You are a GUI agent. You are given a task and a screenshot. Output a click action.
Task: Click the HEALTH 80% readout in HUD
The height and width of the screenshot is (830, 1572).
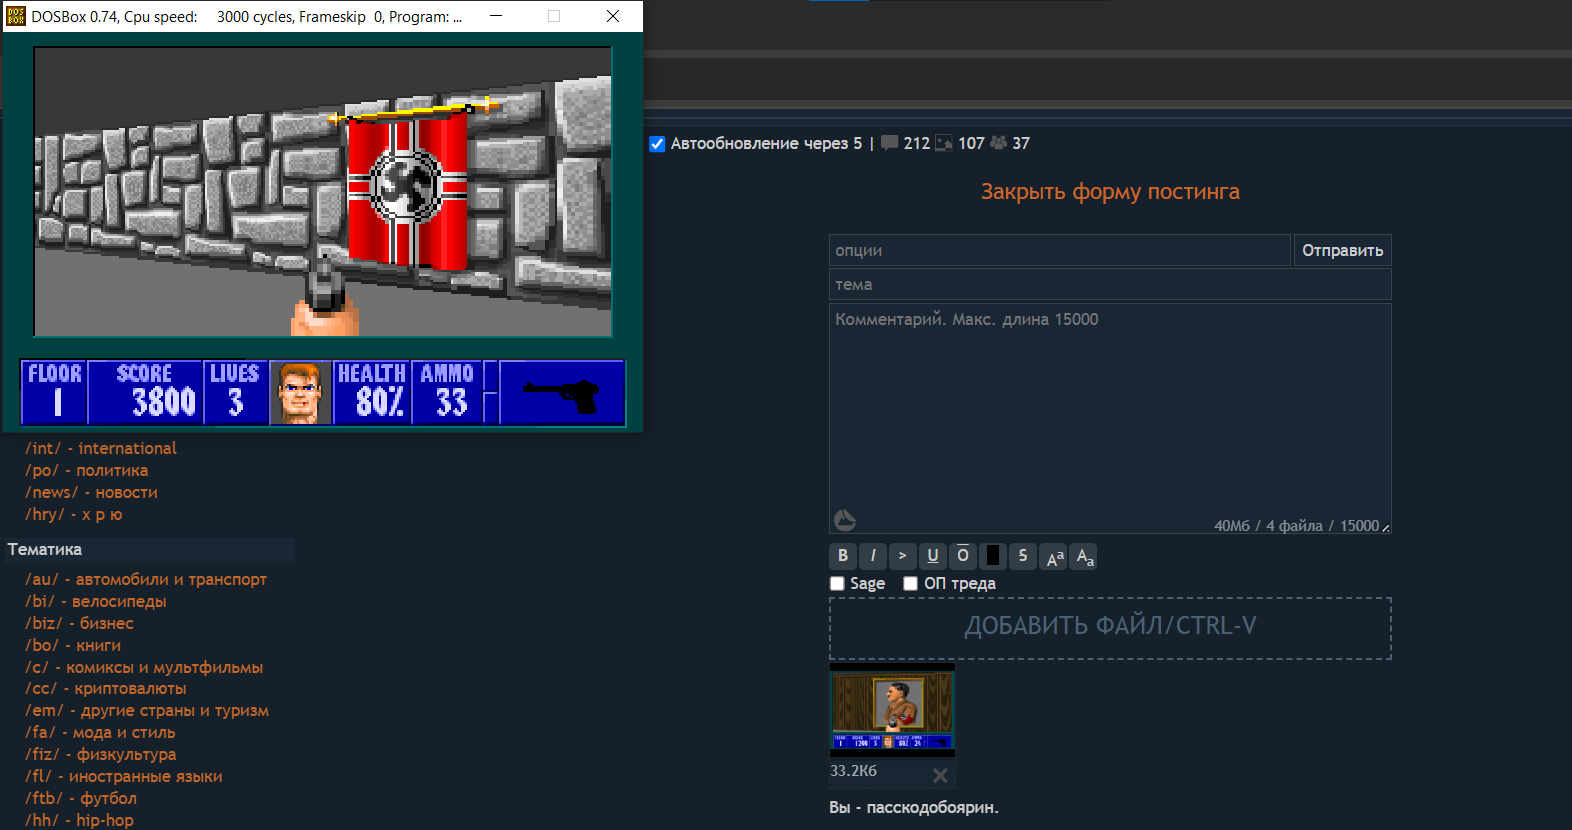click(x=372, y=392)
